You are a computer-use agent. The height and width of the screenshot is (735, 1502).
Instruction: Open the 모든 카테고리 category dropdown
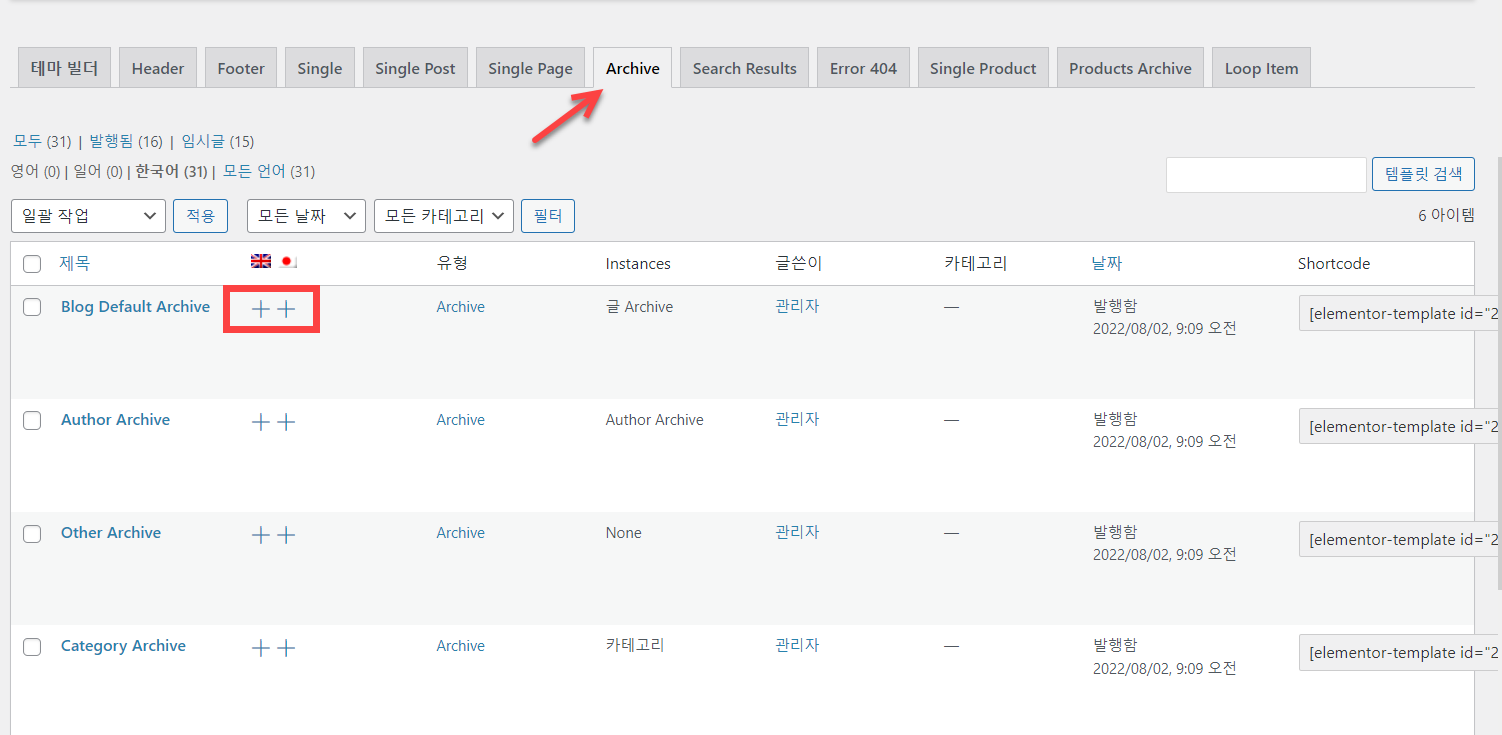pyautogui.click(x=444, y=216)
